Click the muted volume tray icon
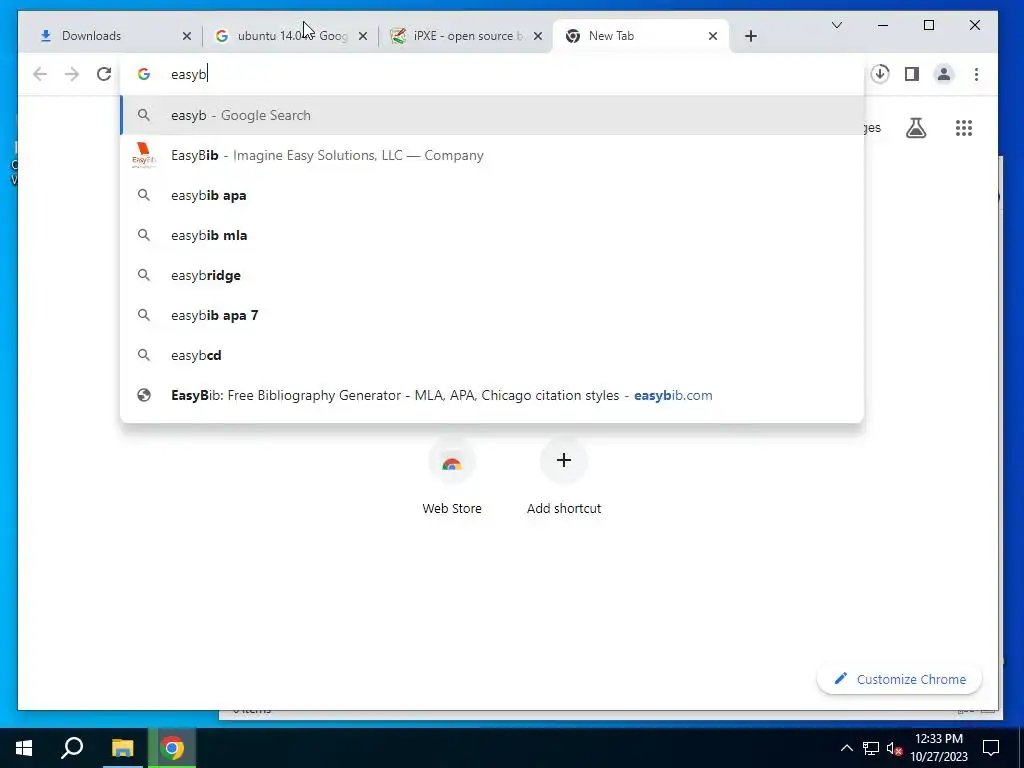This screenshot has height=768, width=1024. (894, 748)
